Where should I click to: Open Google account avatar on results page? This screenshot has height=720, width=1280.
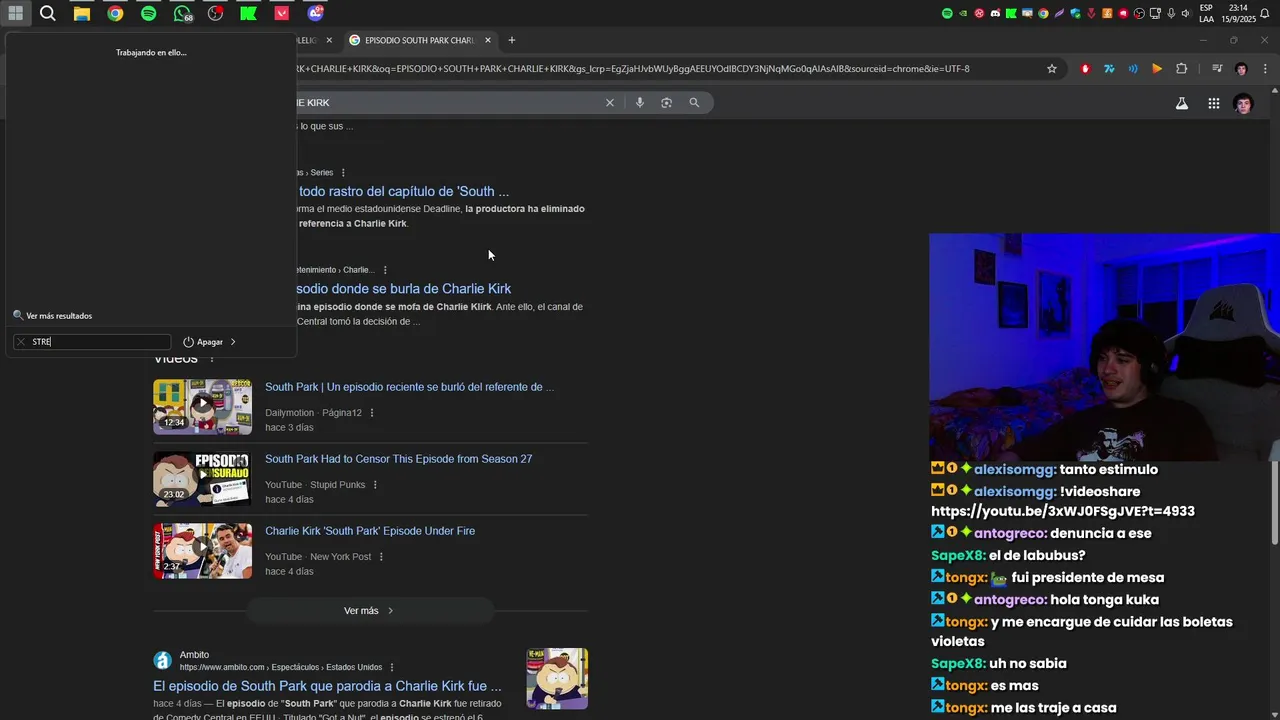tap(1243, 103)
